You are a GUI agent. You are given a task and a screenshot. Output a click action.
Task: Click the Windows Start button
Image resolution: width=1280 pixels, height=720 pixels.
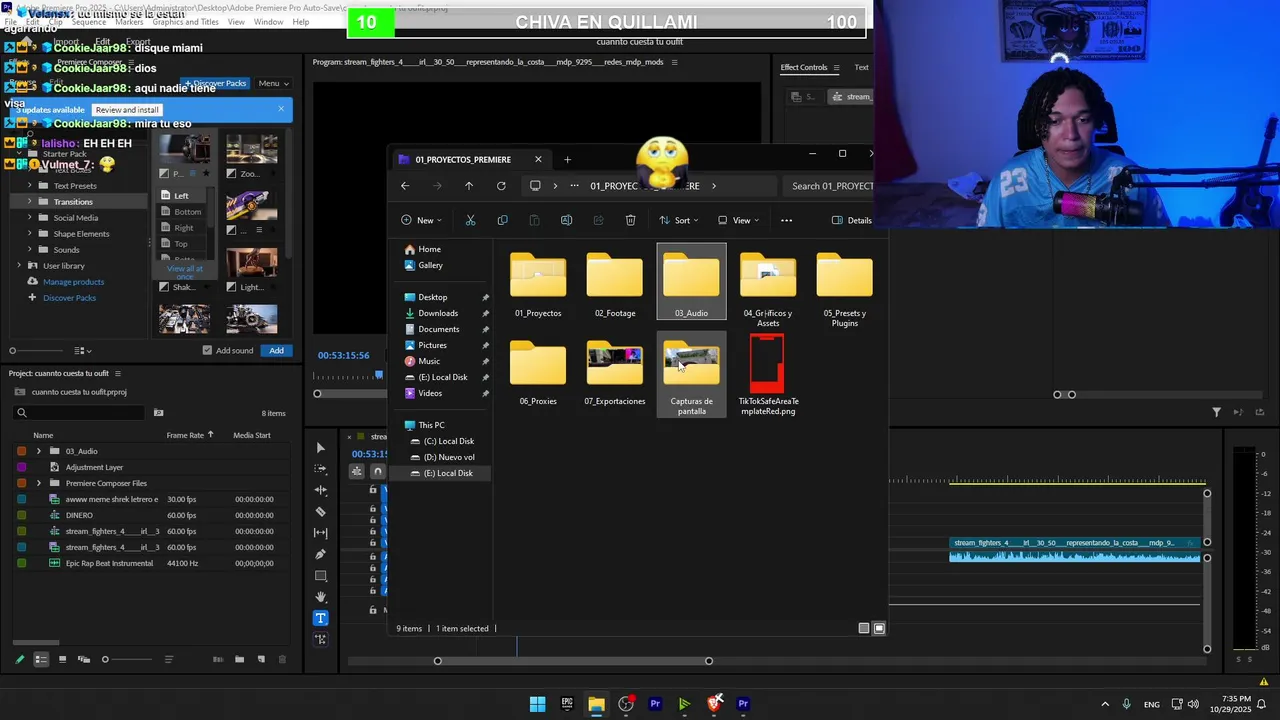[537, 704]
